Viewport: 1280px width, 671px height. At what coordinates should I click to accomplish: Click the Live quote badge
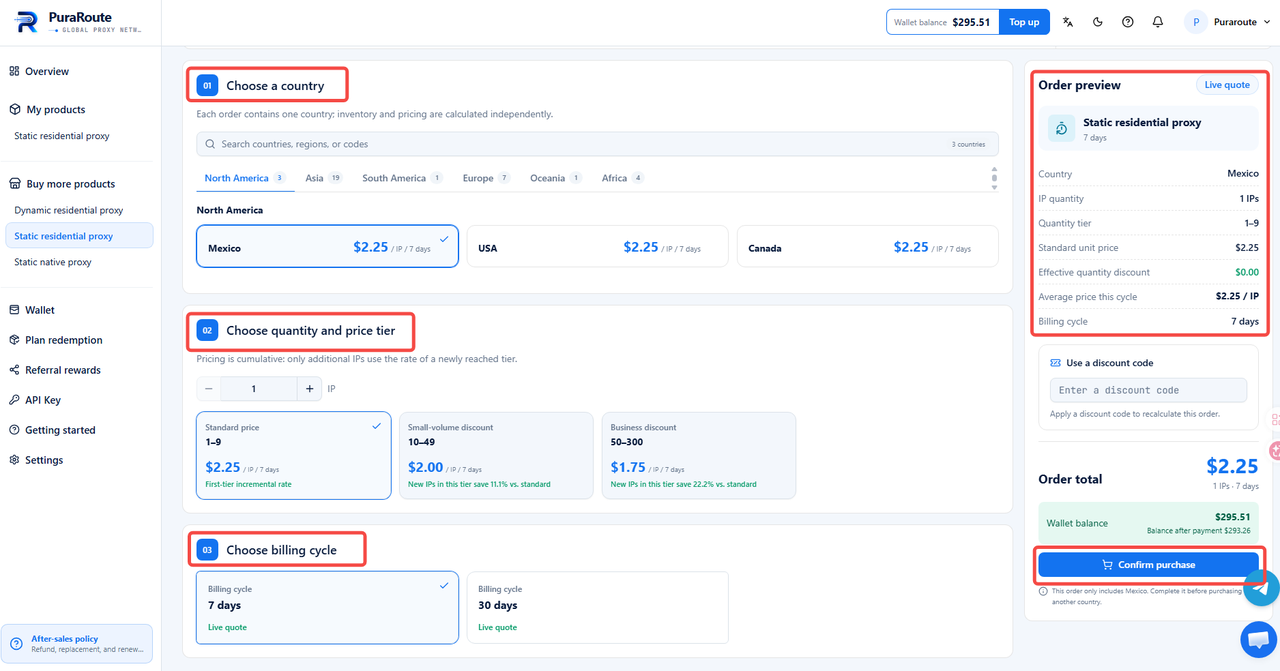click(1227, 85)
